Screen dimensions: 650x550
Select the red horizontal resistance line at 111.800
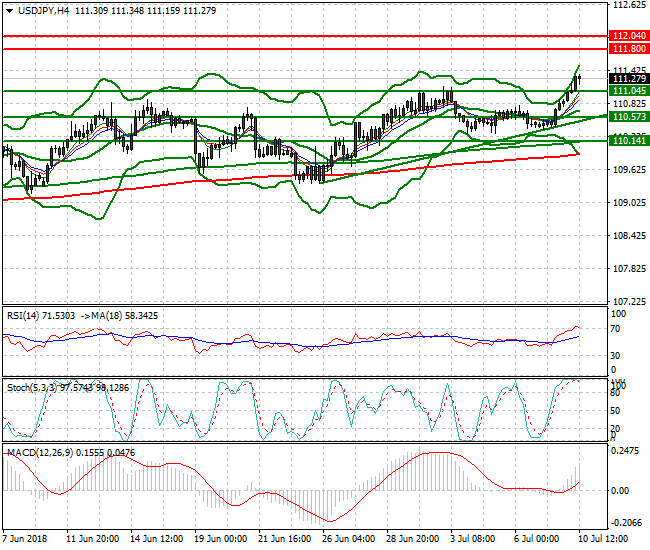click(305, 49)
